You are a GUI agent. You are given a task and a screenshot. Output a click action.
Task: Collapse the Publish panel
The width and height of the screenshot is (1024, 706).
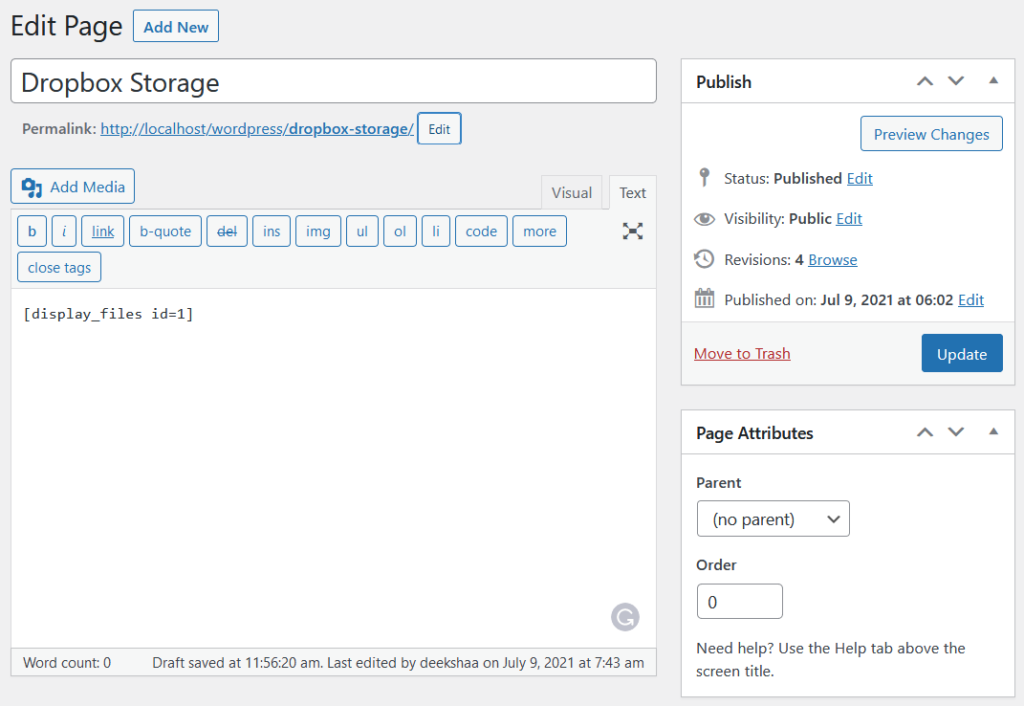point(993,81)
